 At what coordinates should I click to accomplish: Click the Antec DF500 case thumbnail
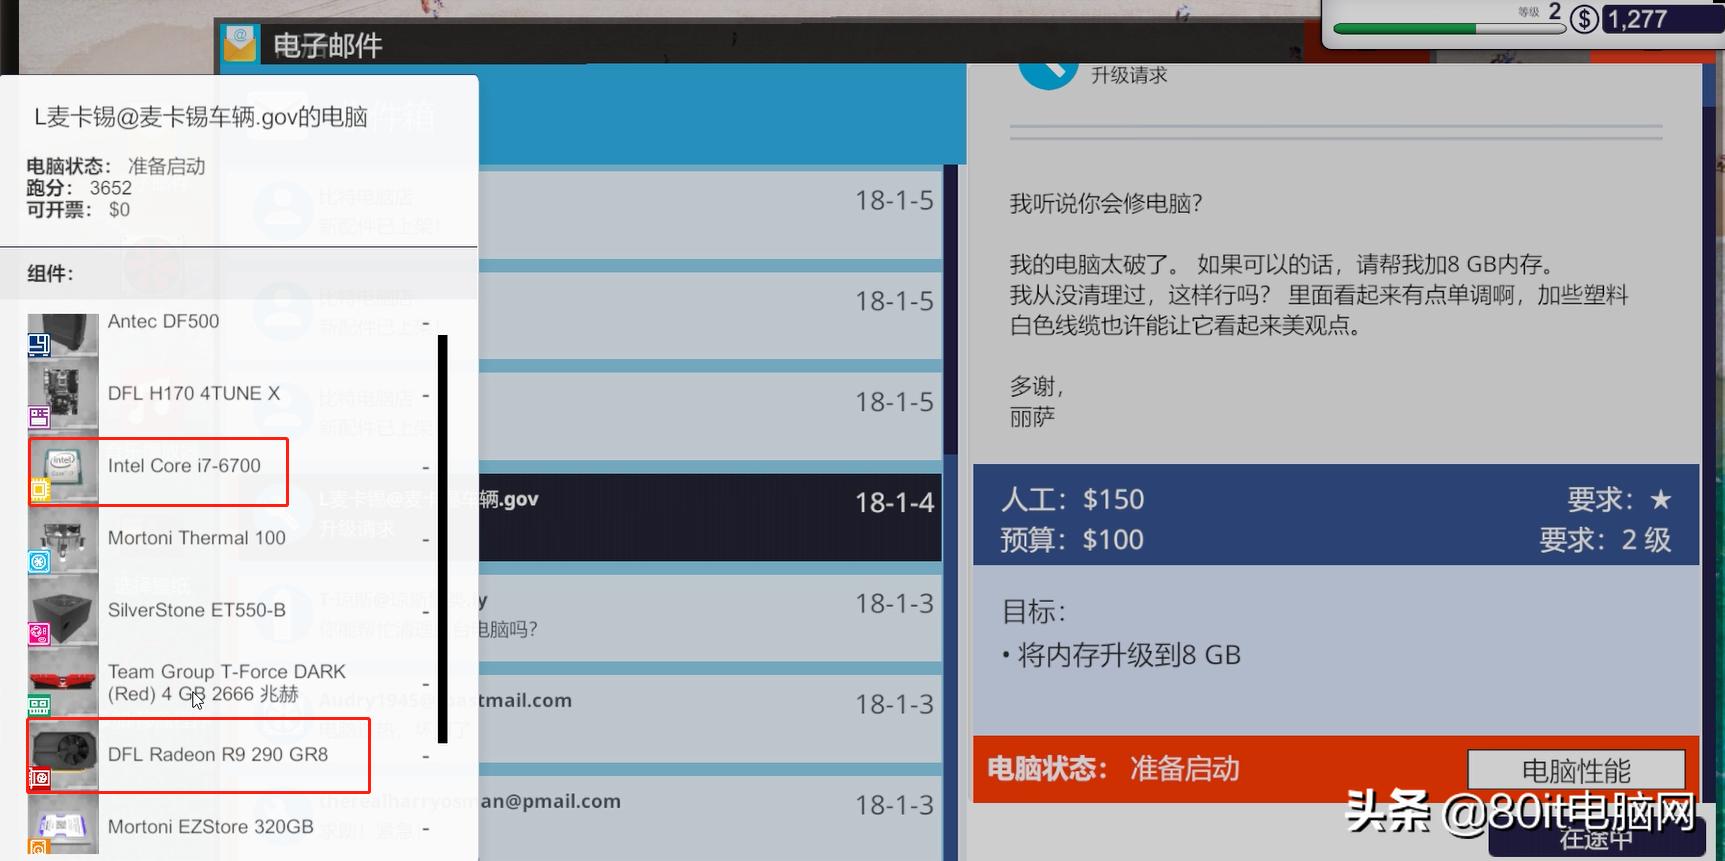63,336
